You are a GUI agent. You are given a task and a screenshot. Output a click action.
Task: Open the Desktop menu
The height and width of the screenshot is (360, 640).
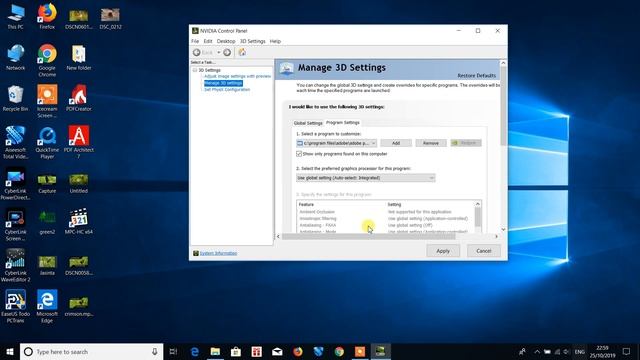tap(226, 41)
